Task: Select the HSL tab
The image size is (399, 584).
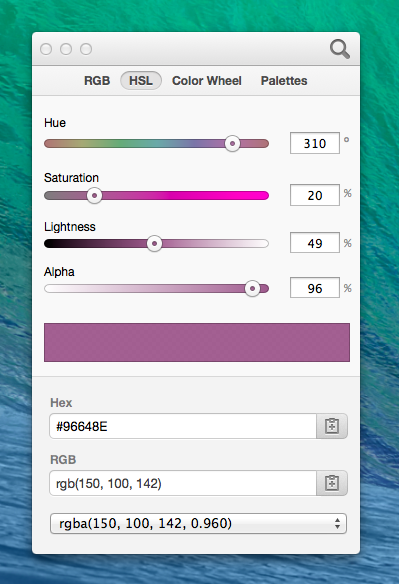Action: pos(140,80)
